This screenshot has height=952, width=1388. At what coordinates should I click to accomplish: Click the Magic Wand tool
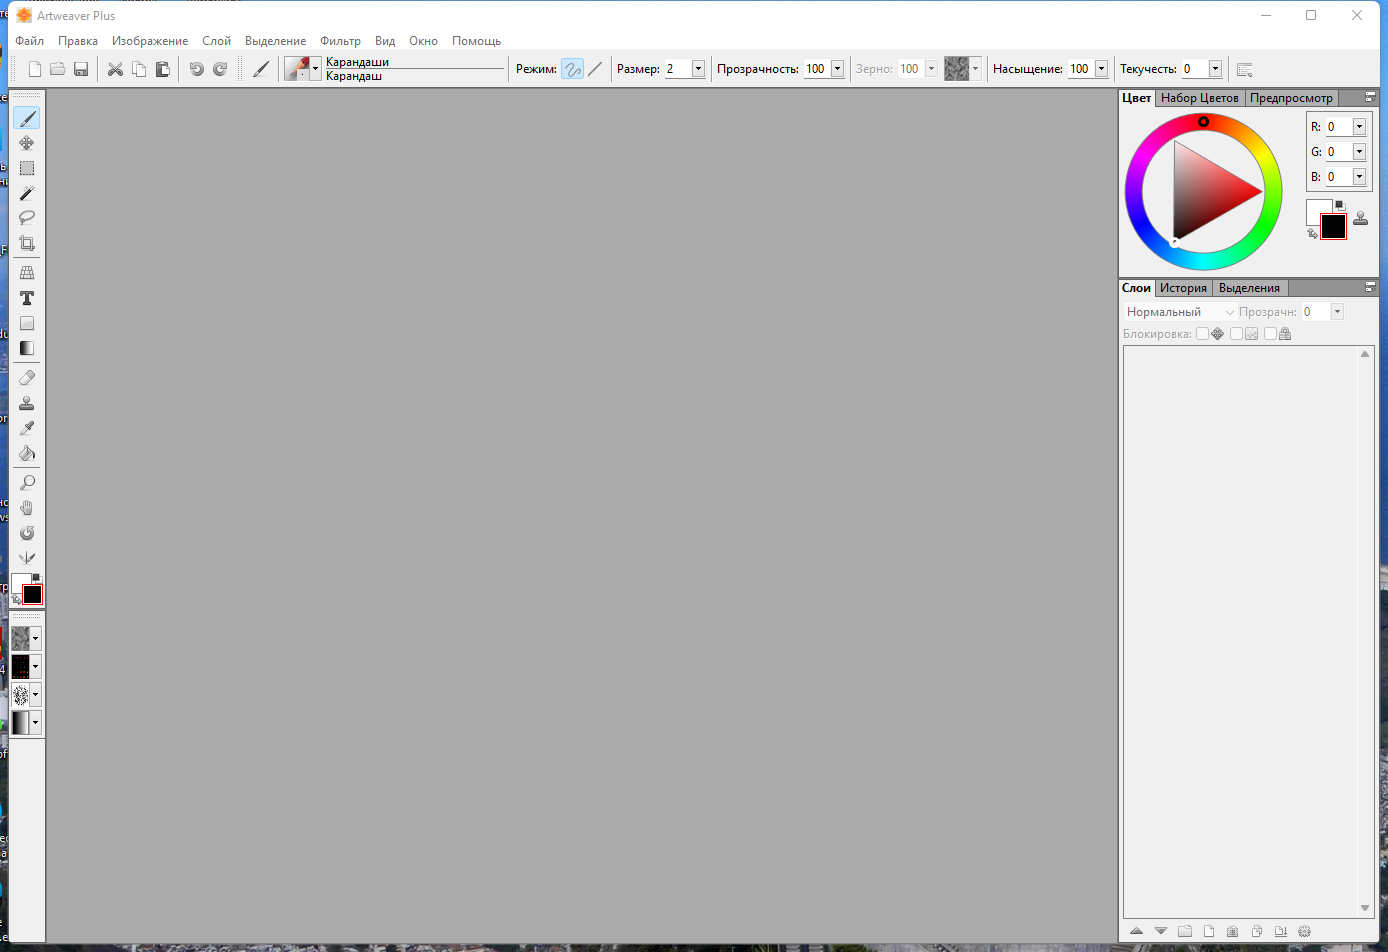27,193
